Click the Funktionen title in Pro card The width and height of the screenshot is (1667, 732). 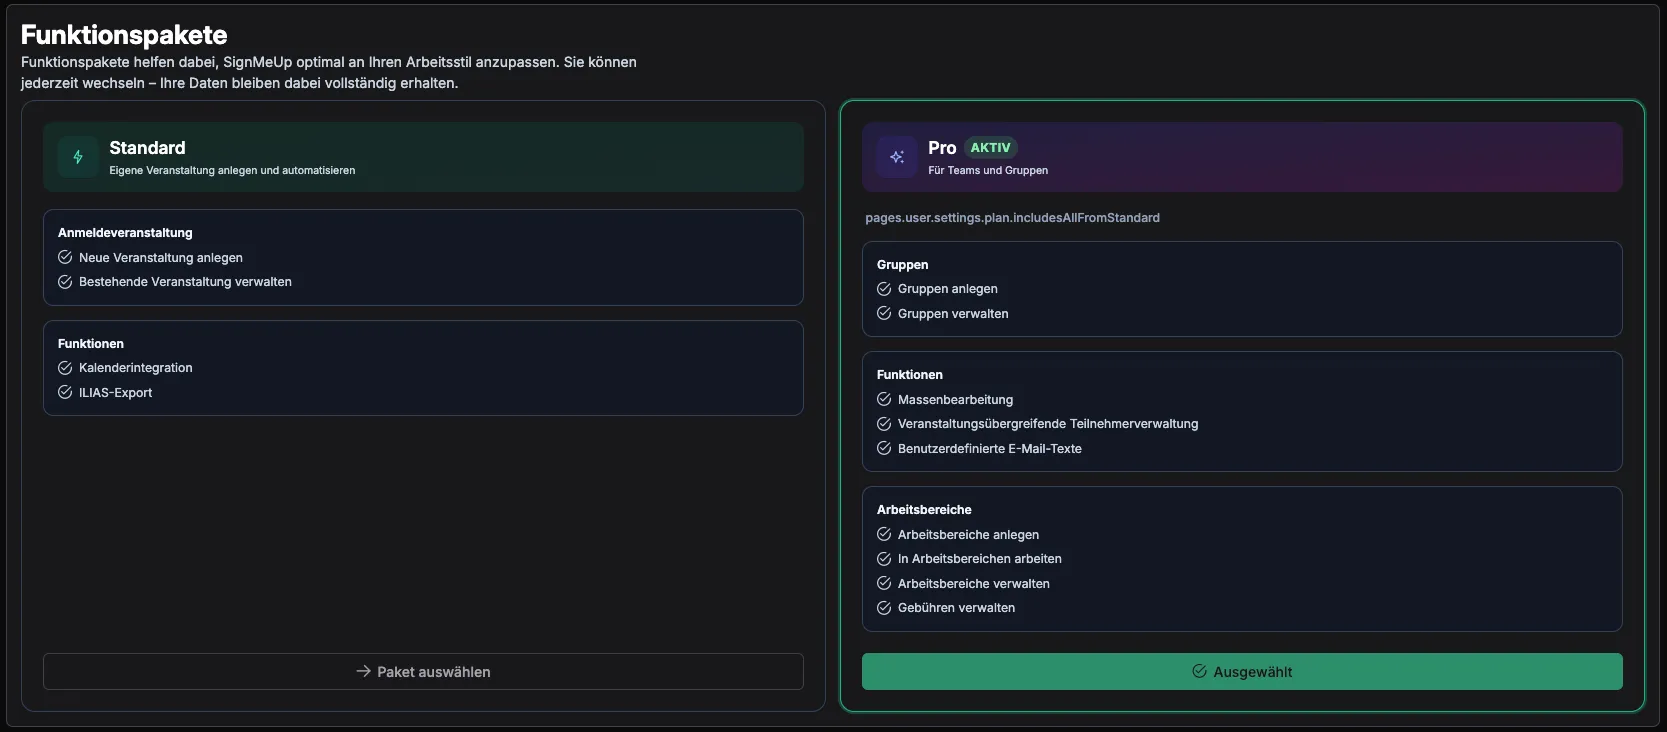[910, 375]
